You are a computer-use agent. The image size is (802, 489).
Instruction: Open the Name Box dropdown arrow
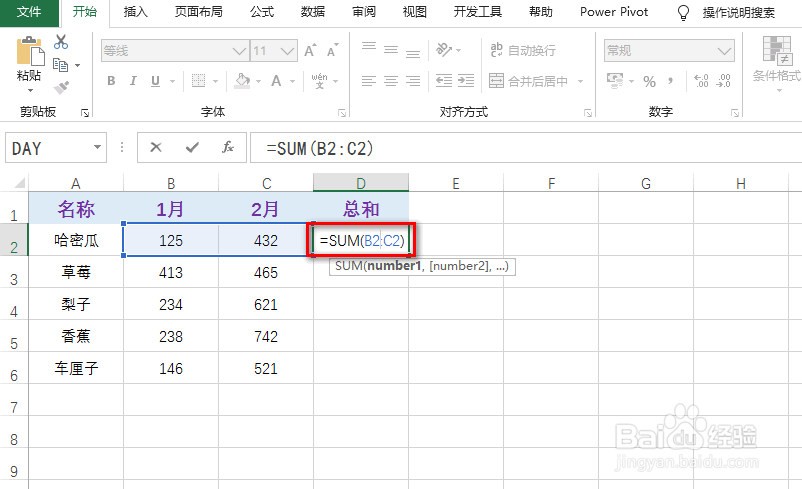point(97,147)
